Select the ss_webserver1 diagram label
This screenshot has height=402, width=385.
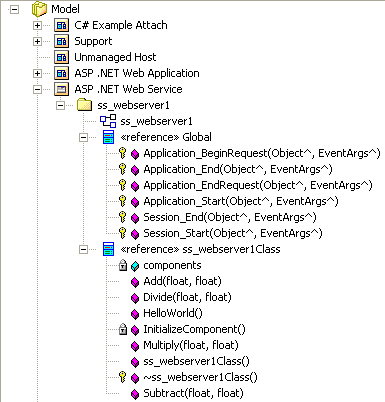coord(156,122)
